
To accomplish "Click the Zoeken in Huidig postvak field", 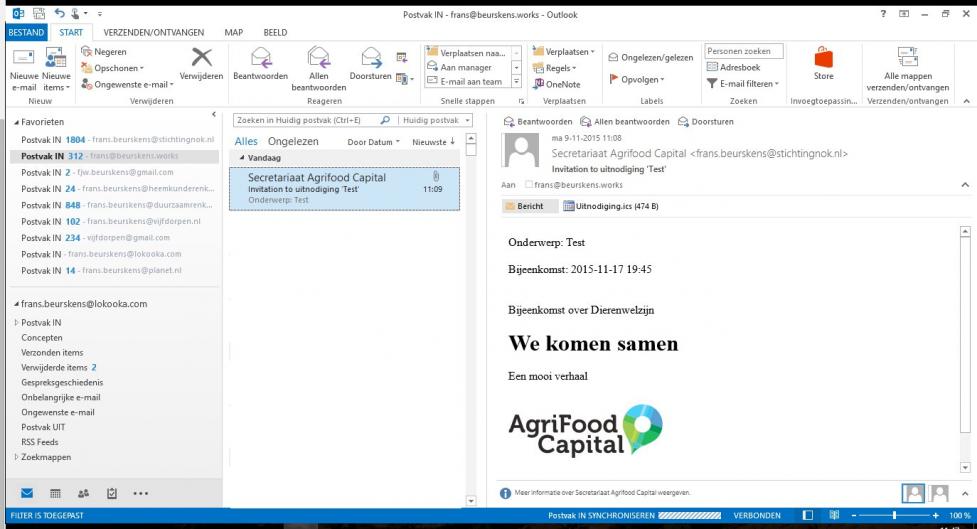I will click(305, 120).
